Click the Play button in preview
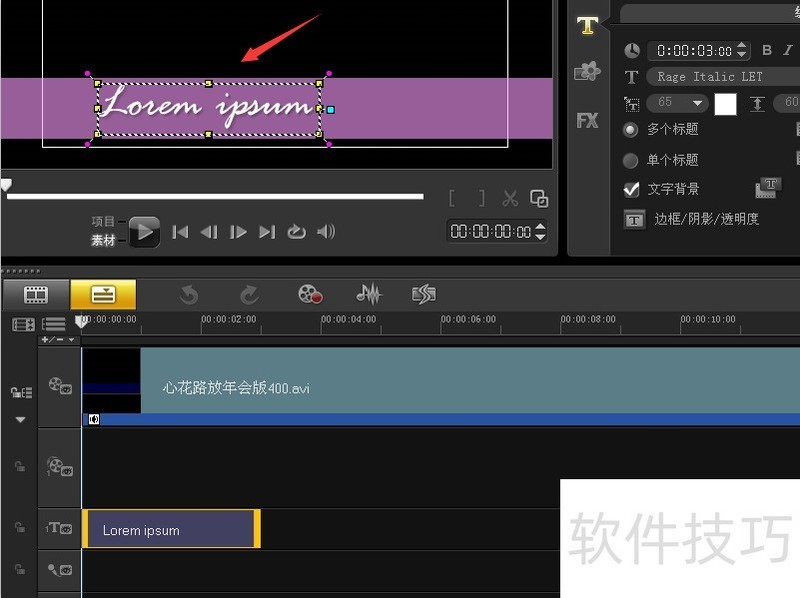This screenshot has width=800, height=598. 144,232
